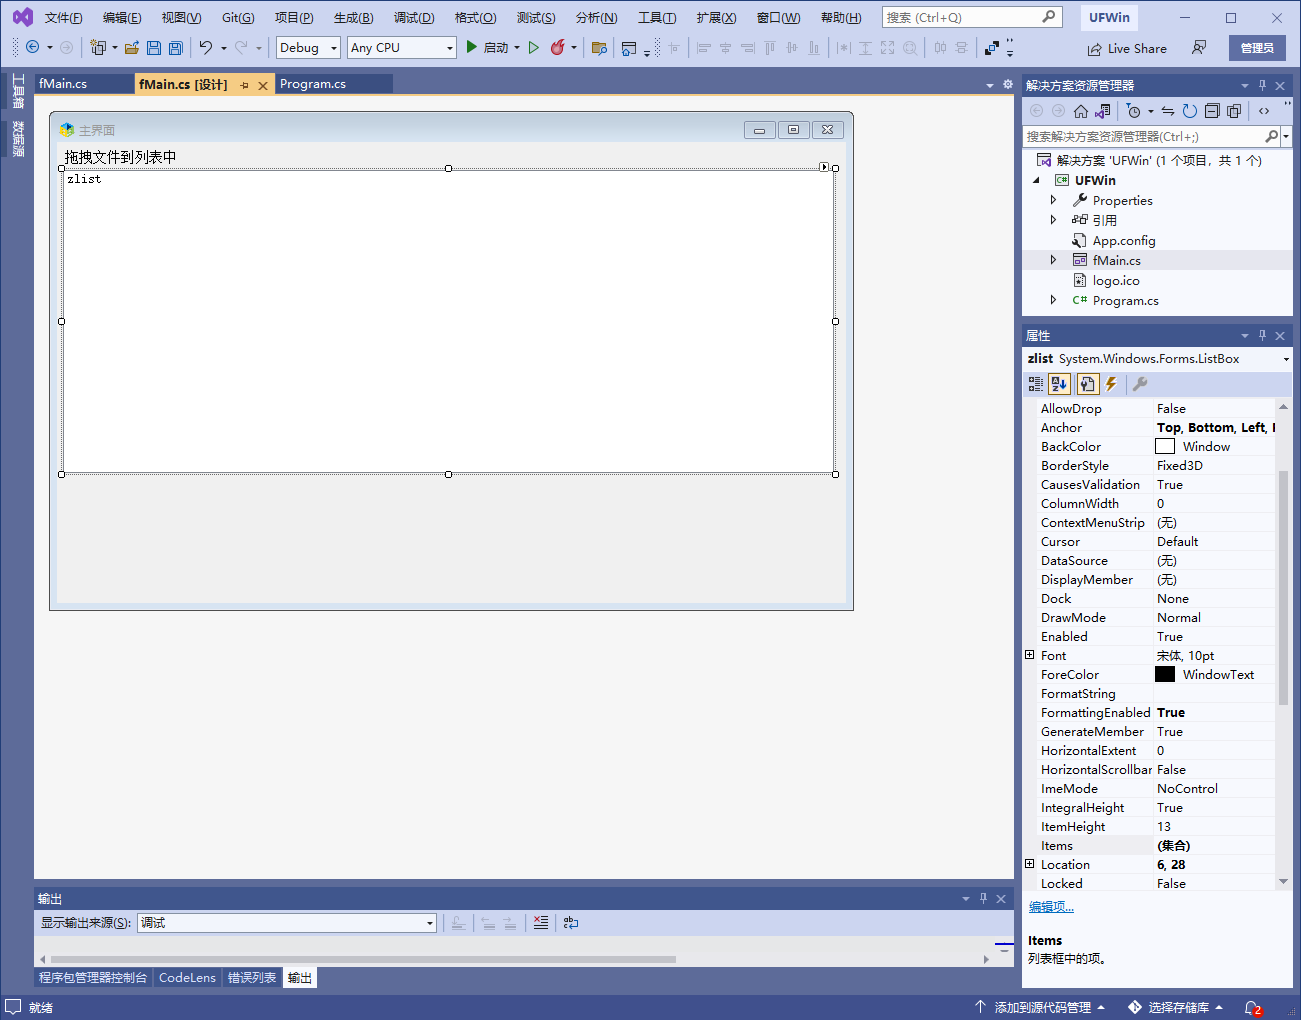1301x1020 pixels.
Task: Click the switch views icon in Solution Explorer
Action: [1103, 111]
